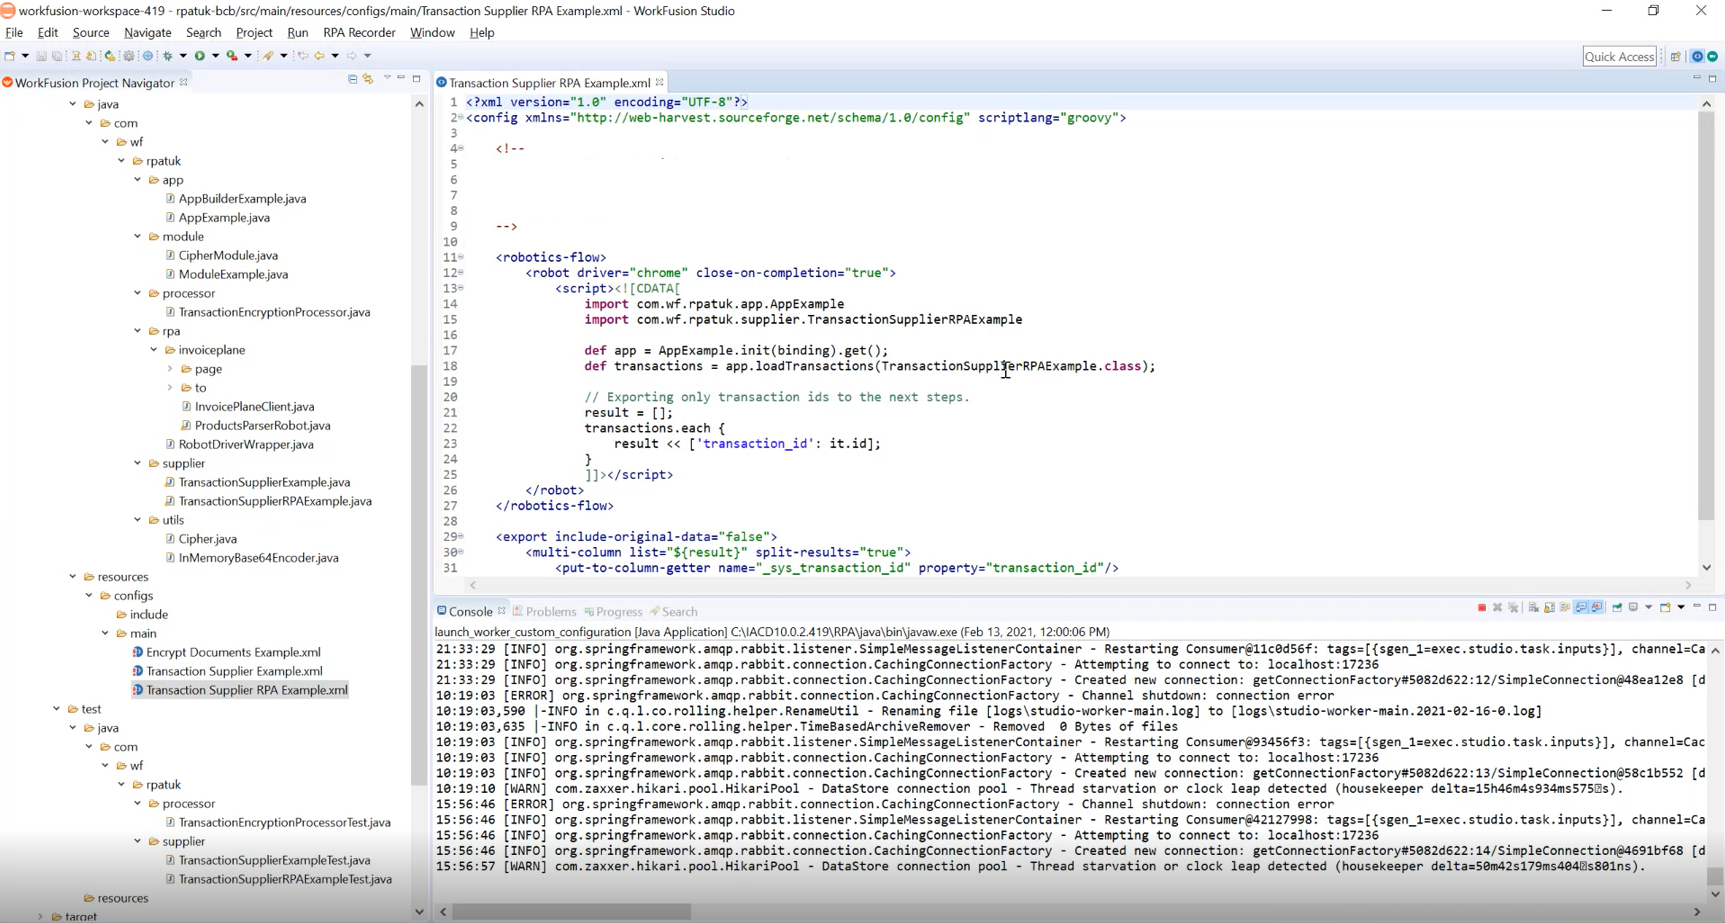Click the editor vertical scrollbar thumb
This screenshot has height=923, width=1725.
1706,316
